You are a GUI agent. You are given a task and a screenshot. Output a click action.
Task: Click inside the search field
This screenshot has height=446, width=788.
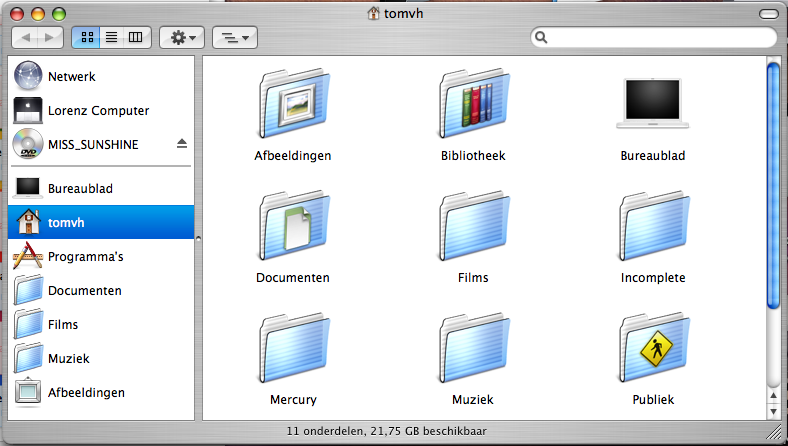click(653, 37)
